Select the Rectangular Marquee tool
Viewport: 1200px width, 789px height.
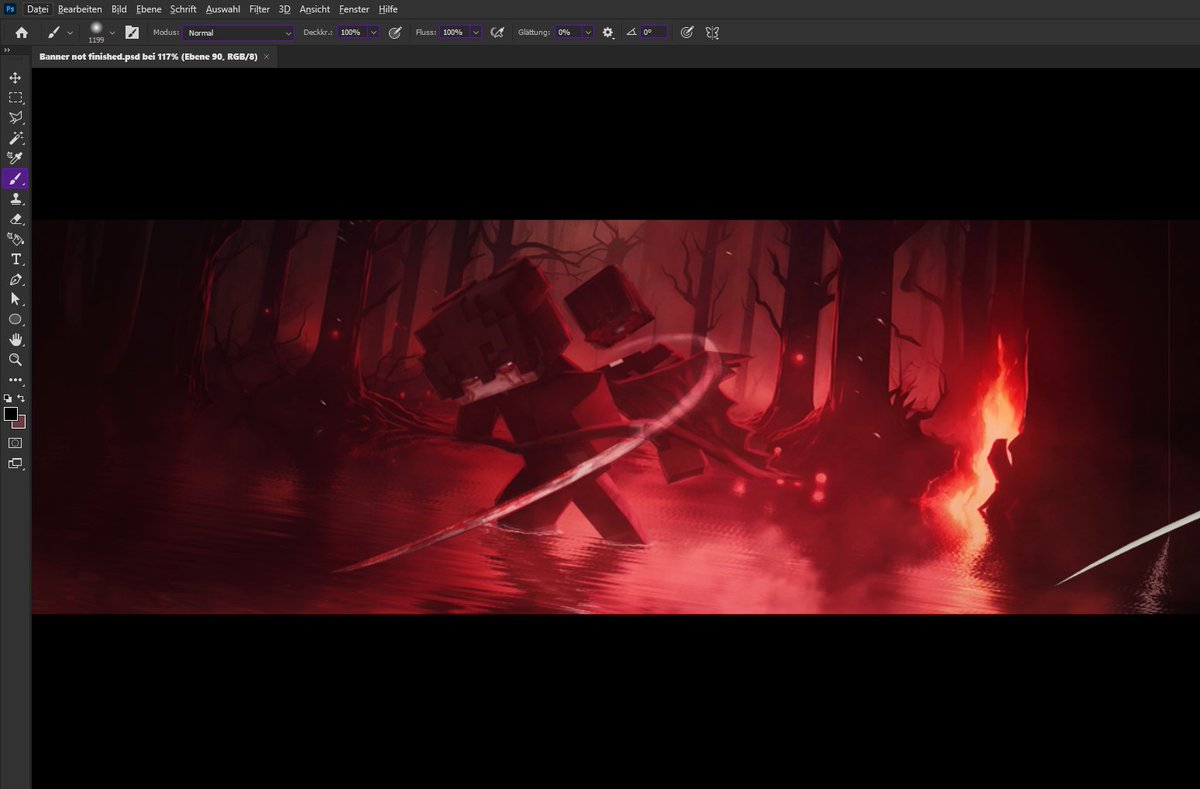coord(15,98)
